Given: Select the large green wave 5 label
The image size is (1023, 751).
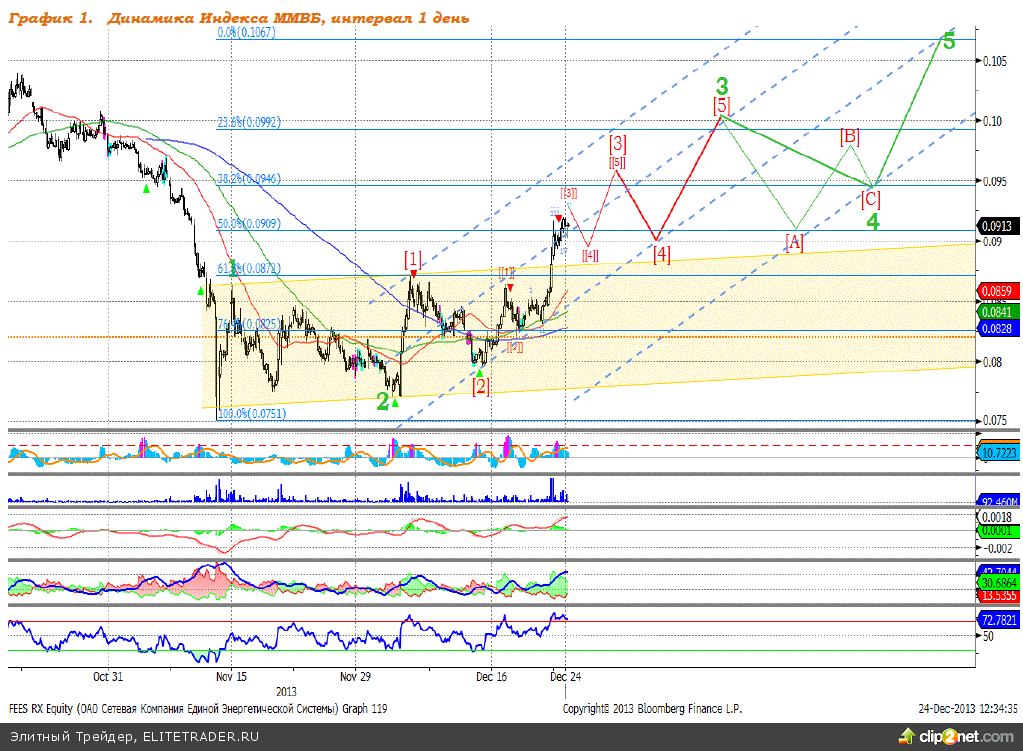Looking at the screenshot, I should click(x=948, y=41).
